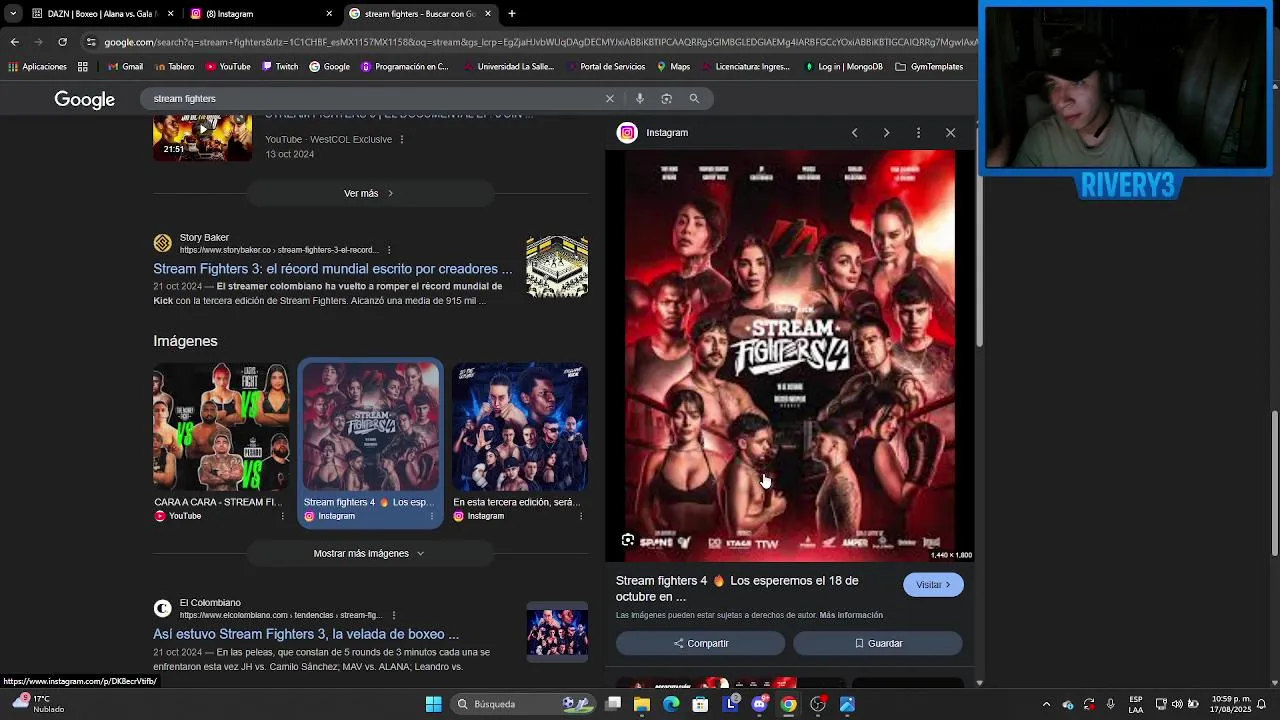Open the tab search dropdown arrow

tap(13, 14)
